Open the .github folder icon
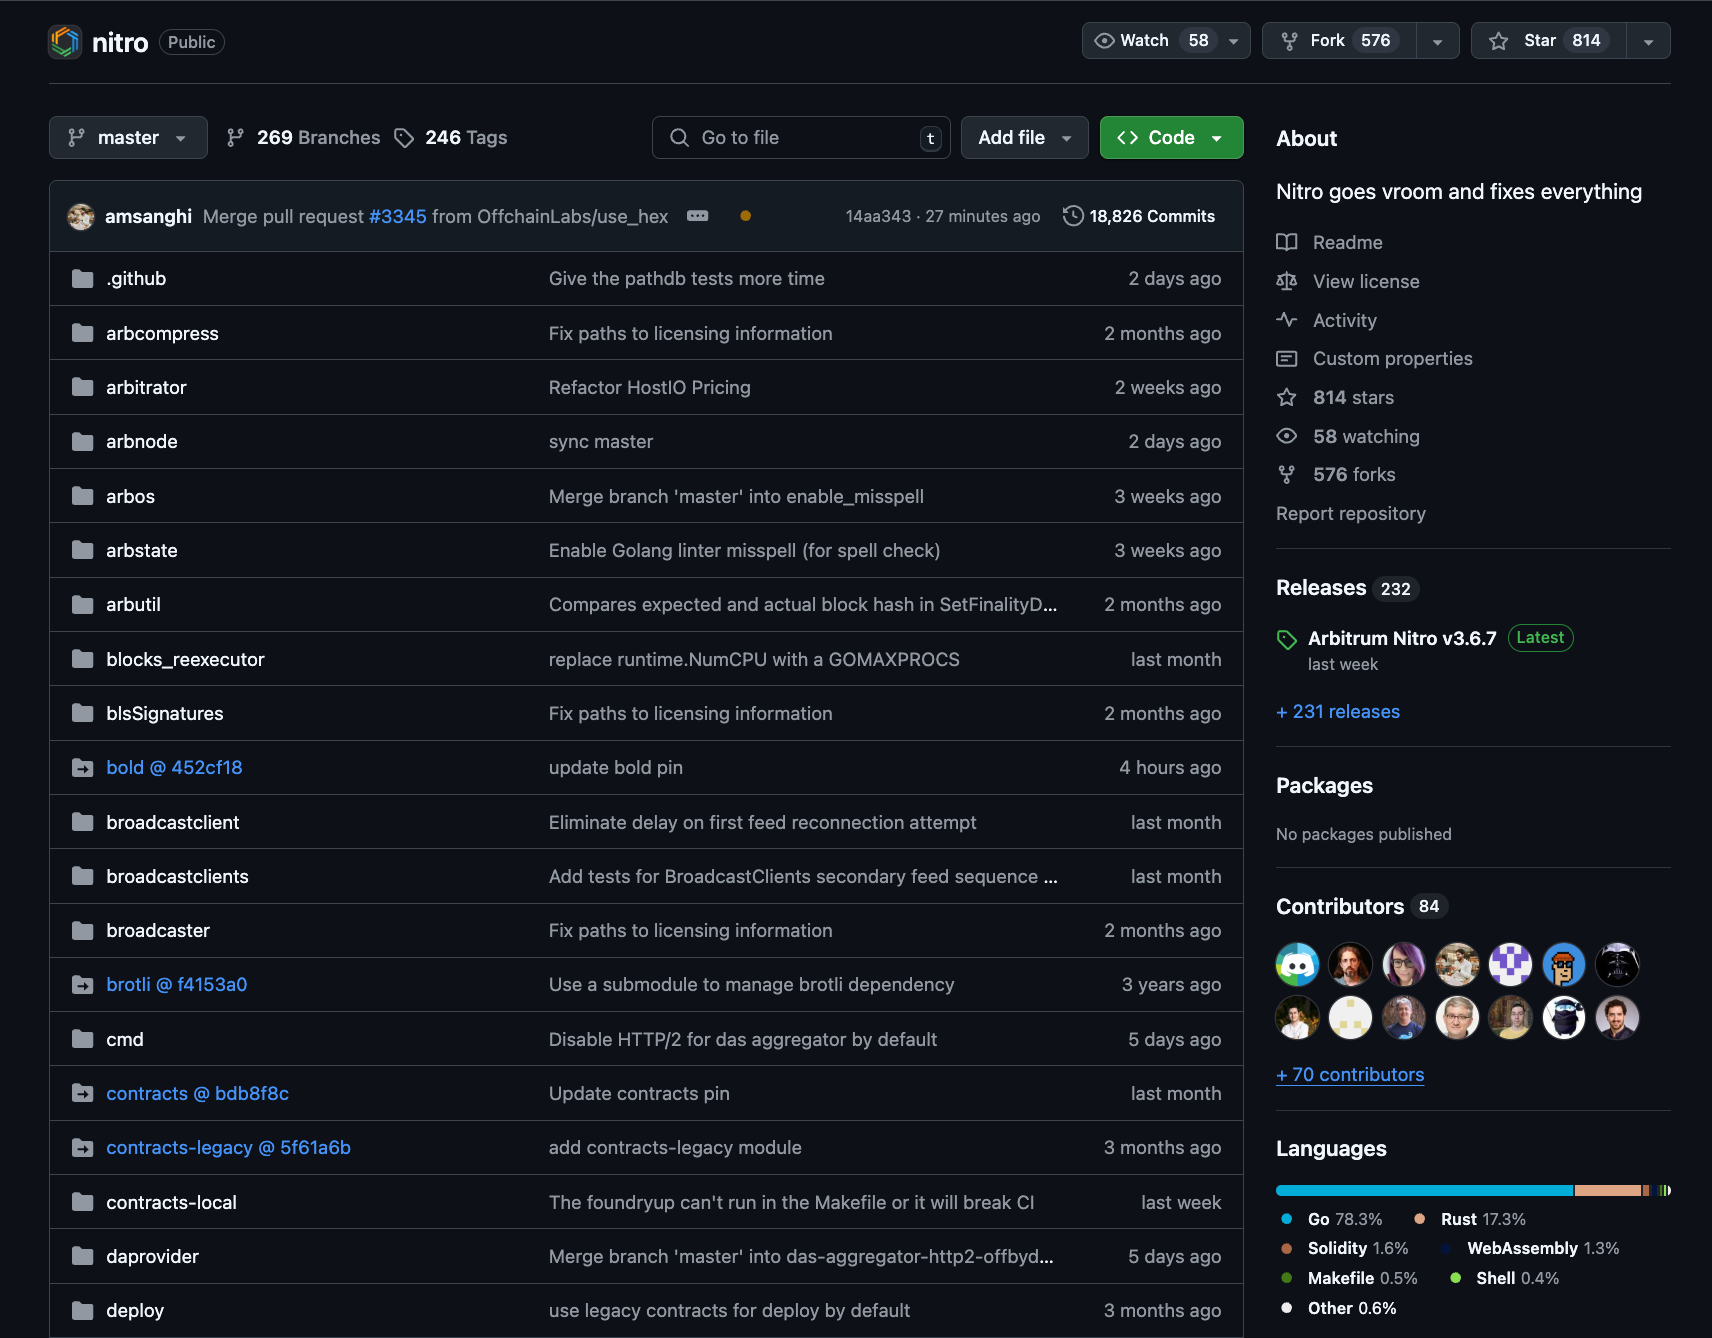The width and height of the screenshot is (1712, 1338). [x=83, y=279]
